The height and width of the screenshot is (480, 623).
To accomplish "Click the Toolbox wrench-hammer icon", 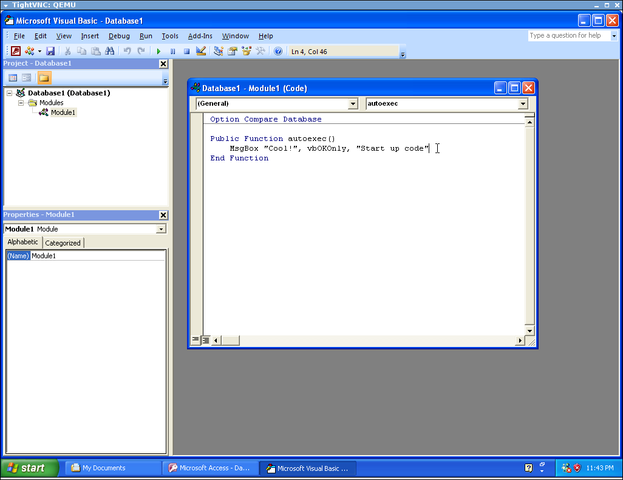I will click(x=261, y=51).
